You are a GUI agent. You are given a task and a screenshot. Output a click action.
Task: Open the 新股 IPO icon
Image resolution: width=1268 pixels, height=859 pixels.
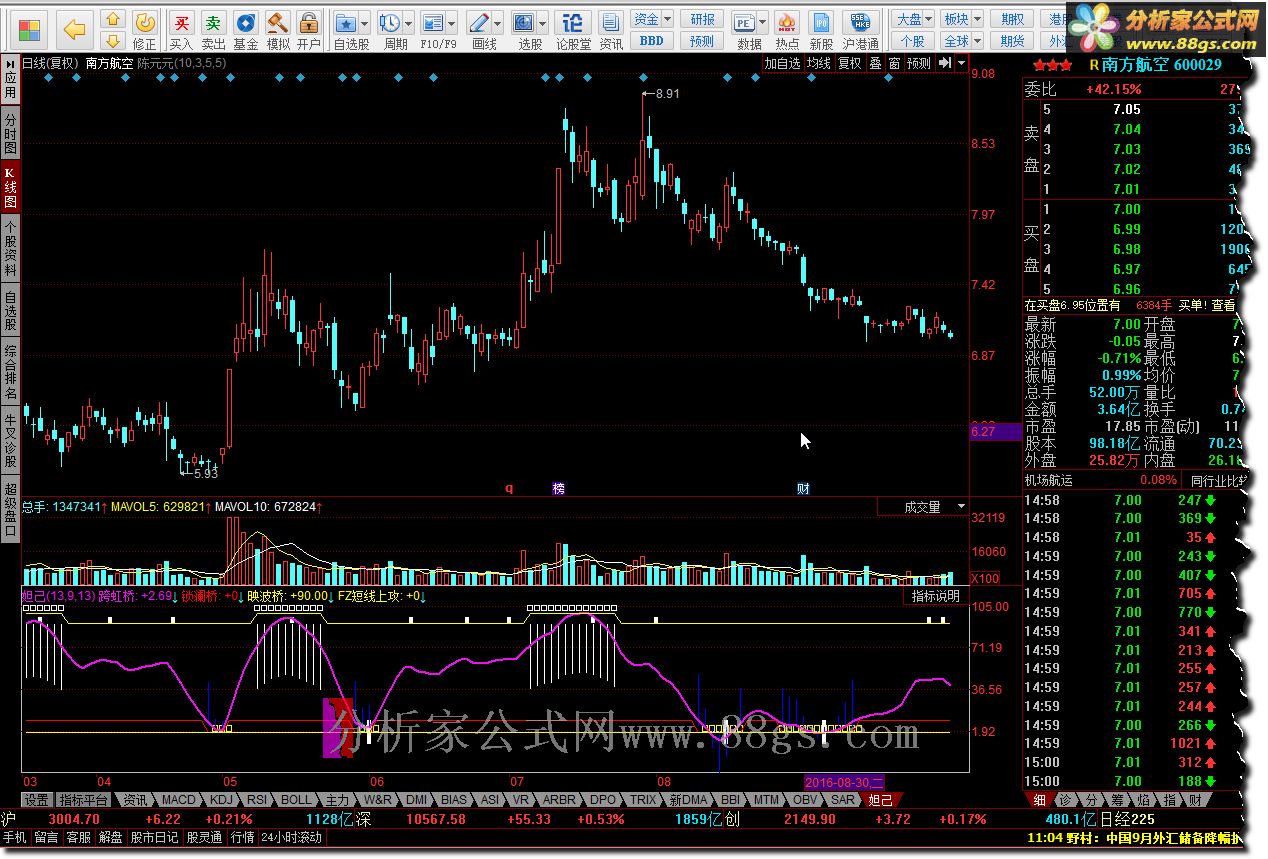(821, 29)
